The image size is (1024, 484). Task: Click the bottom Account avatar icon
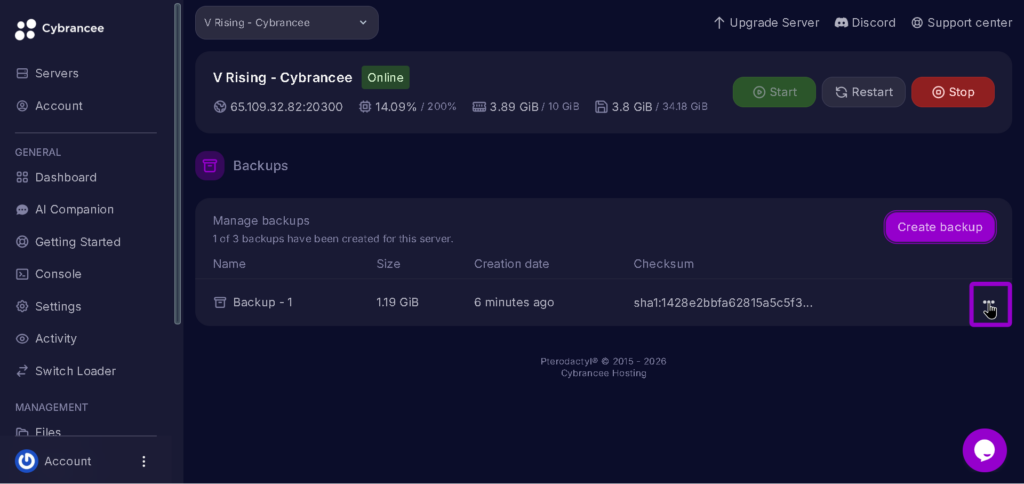(27, 461)
